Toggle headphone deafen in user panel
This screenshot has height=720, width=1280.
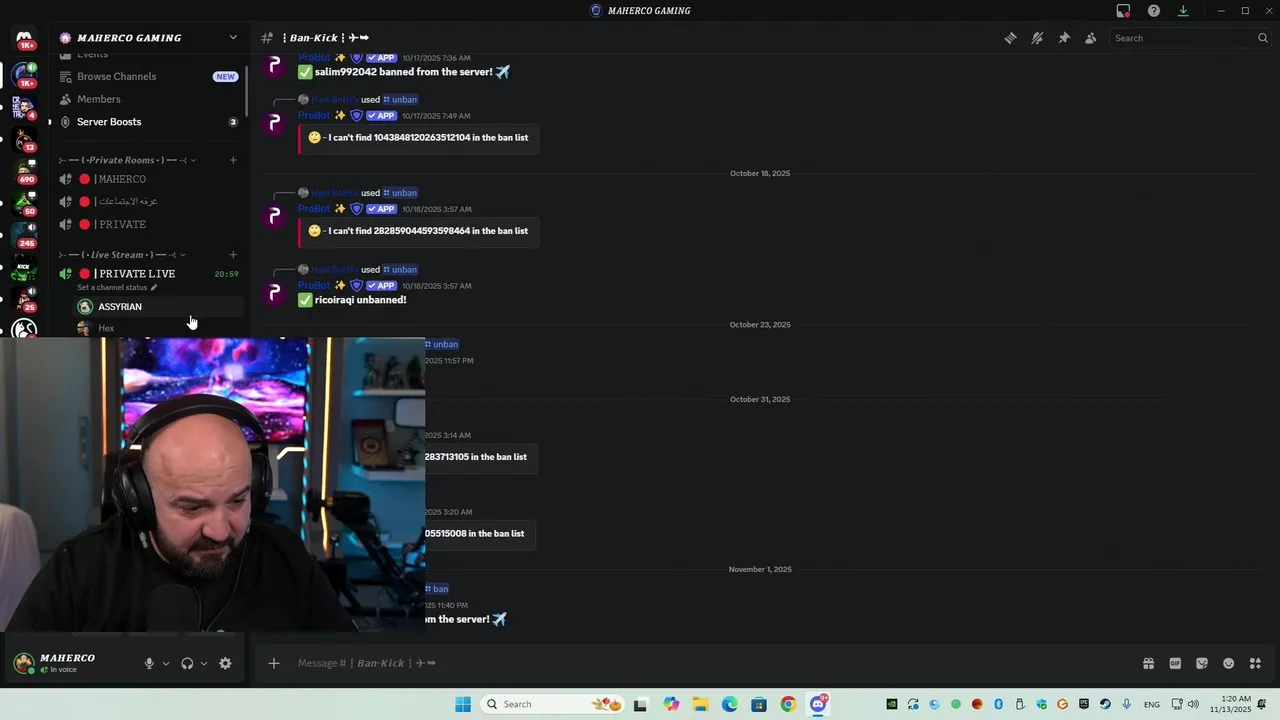pos(187,663)
